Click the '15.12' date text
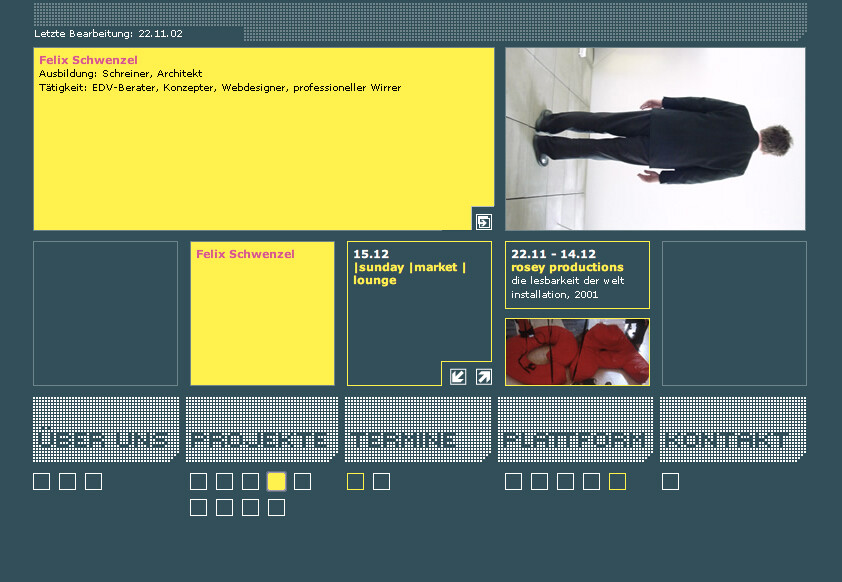 point(371,254)
